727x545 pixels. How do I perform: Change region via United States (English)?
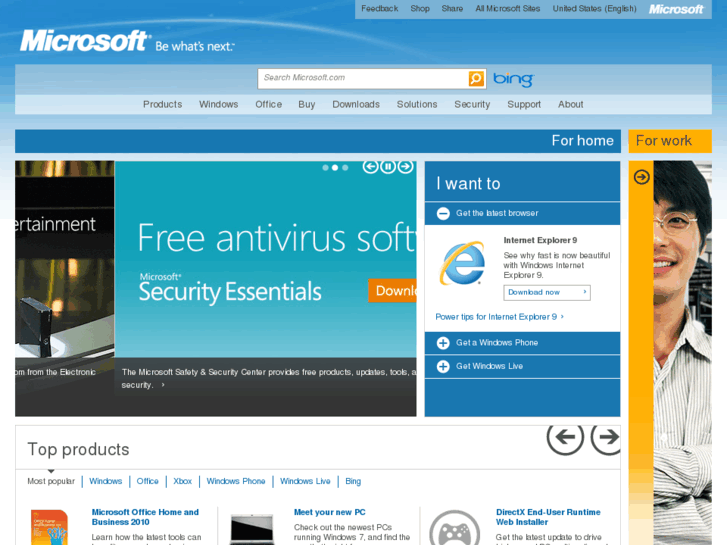pyautogui.click(x=594, y=9)
